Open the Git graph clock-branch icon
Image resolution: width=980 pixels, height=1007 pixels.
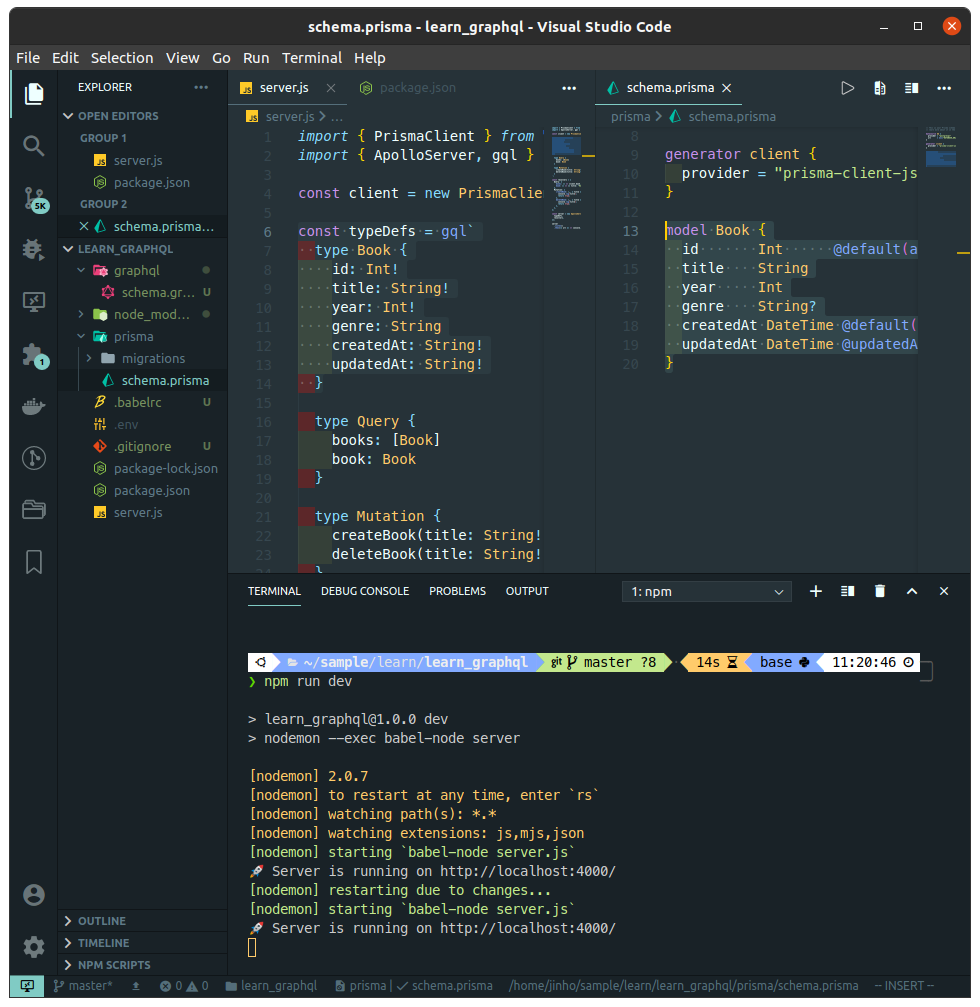[x=33, y=458]
